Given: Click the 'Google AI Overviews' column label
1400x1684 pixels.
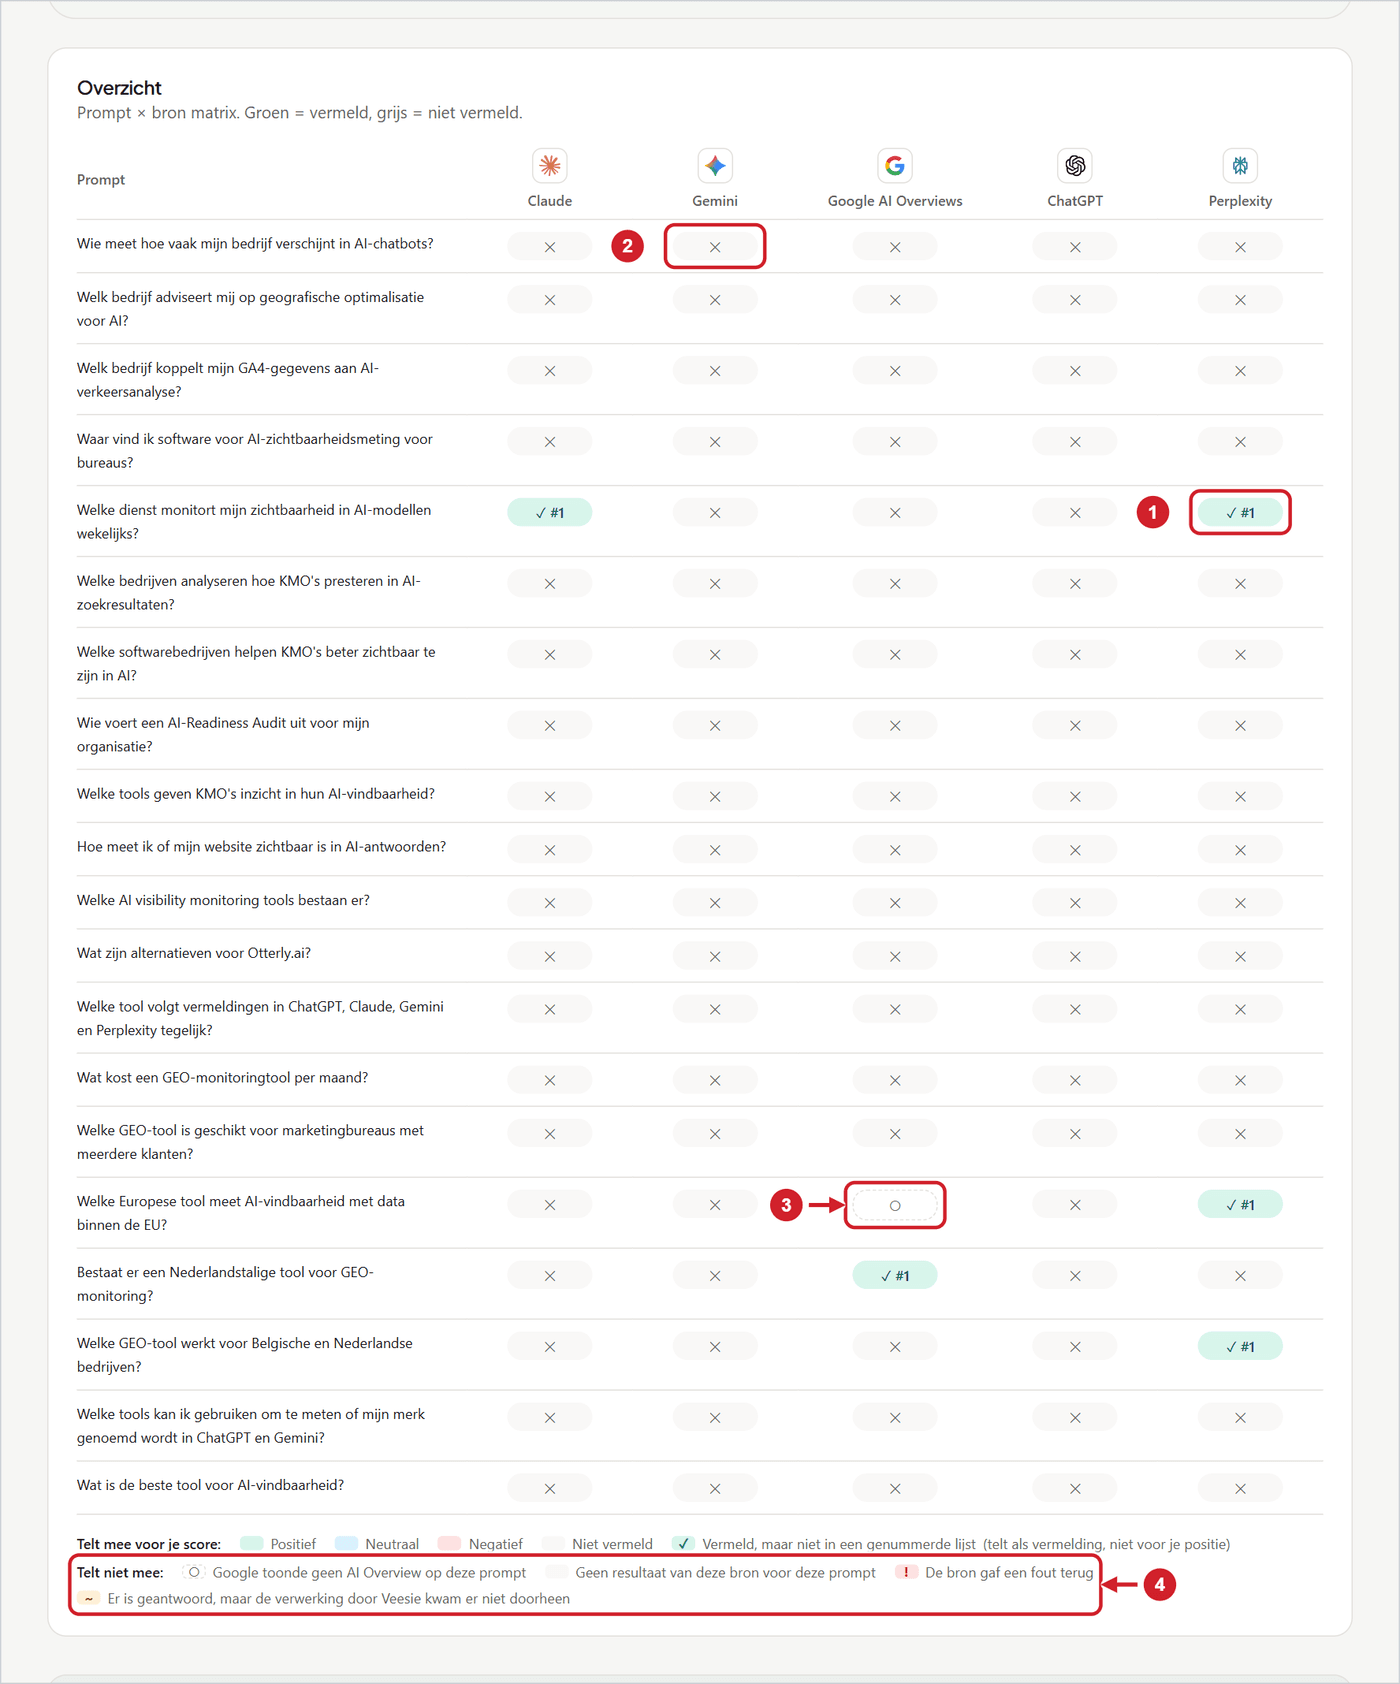Looking at the screenshot, I should (895, 201).
